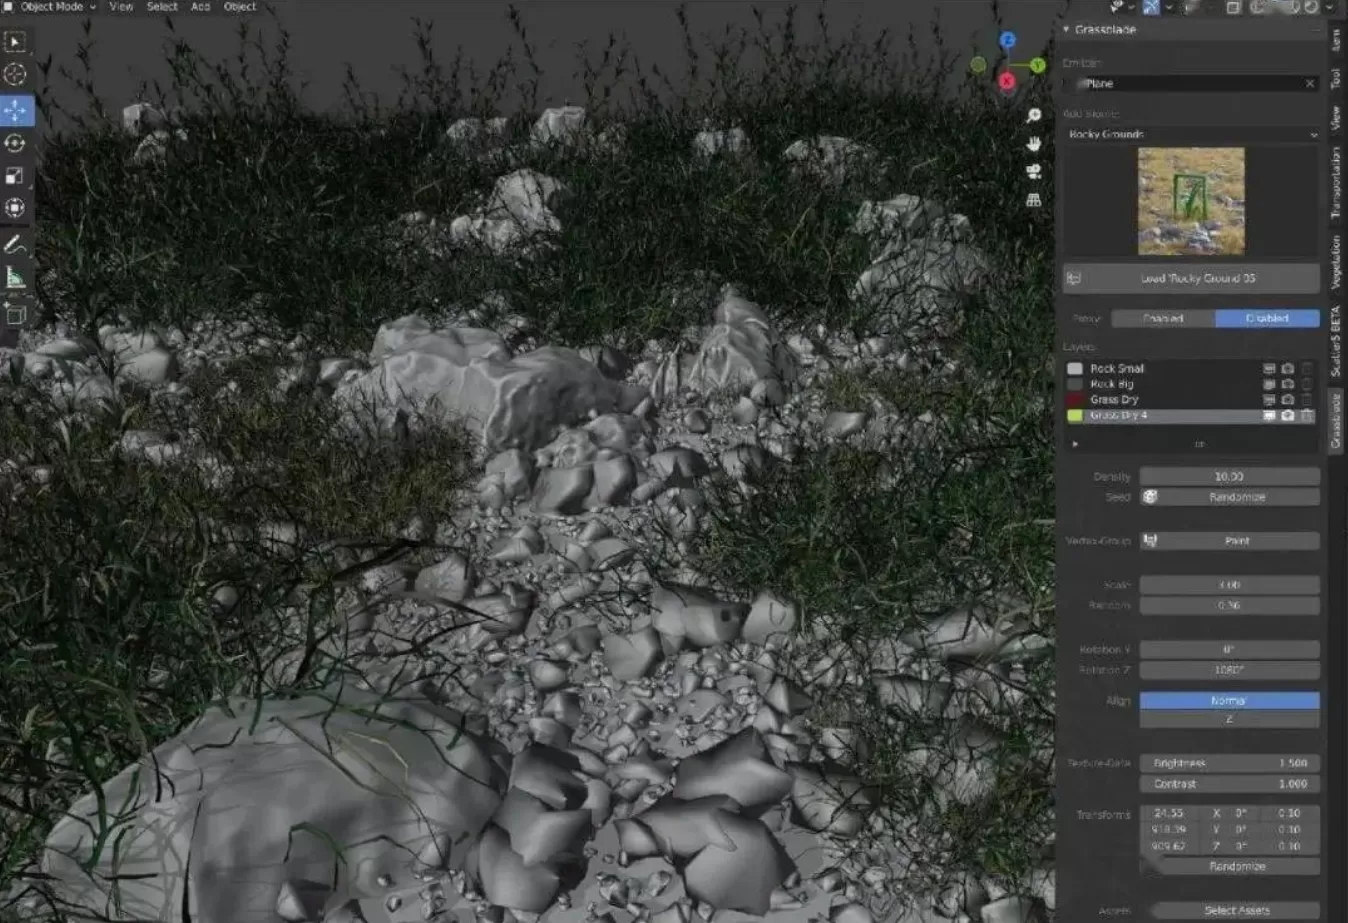Click the camera view icon in viewport
1348x923 pixels.
[1034, 172]
